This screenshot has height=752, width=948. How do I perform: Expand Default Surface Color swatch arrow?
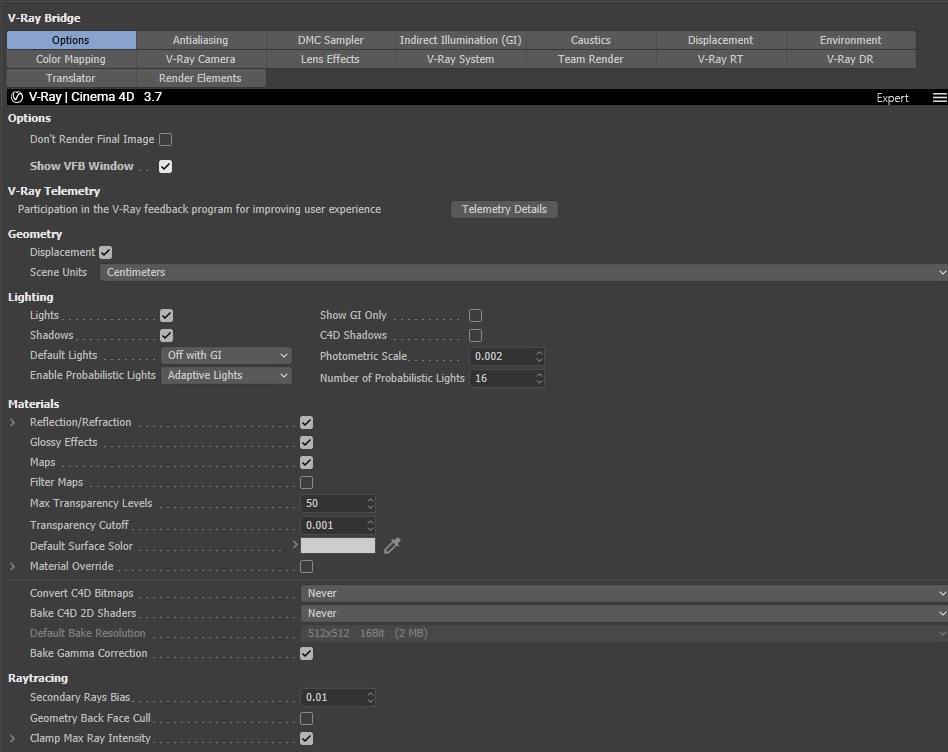(295, 545)
